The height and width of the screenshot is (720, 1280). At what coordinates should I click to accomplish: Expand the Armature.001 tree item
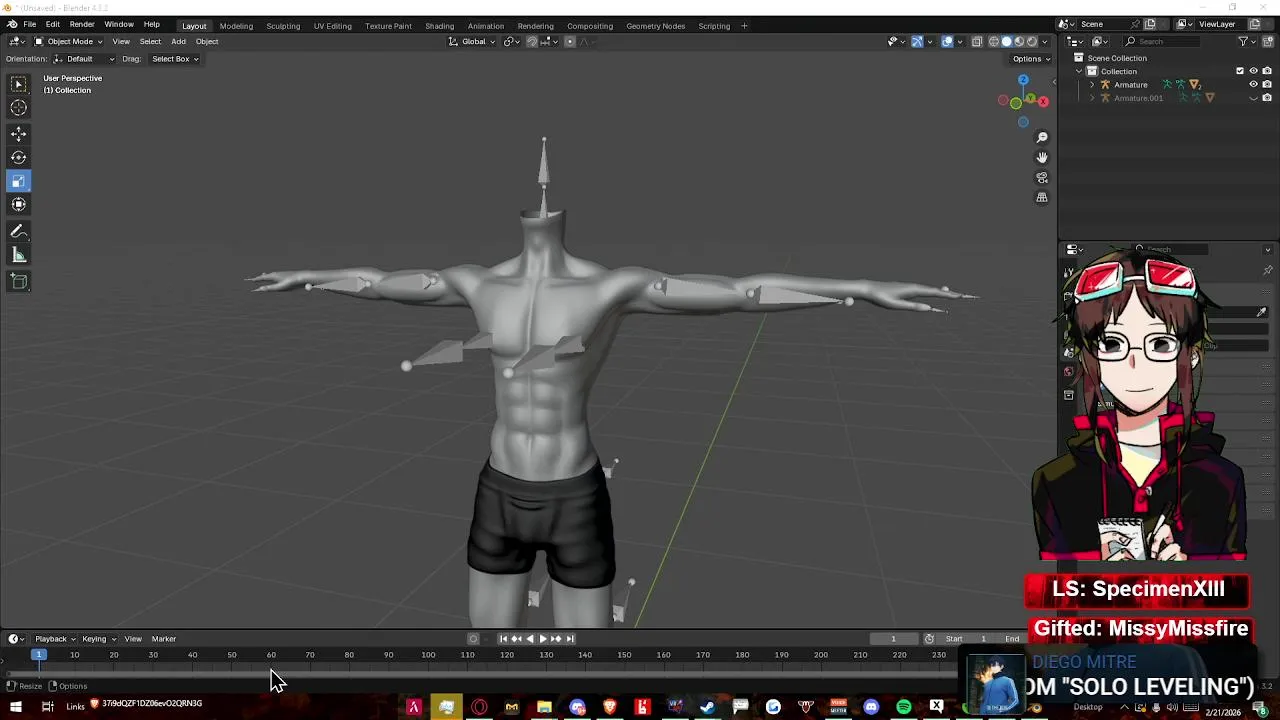1092,98
